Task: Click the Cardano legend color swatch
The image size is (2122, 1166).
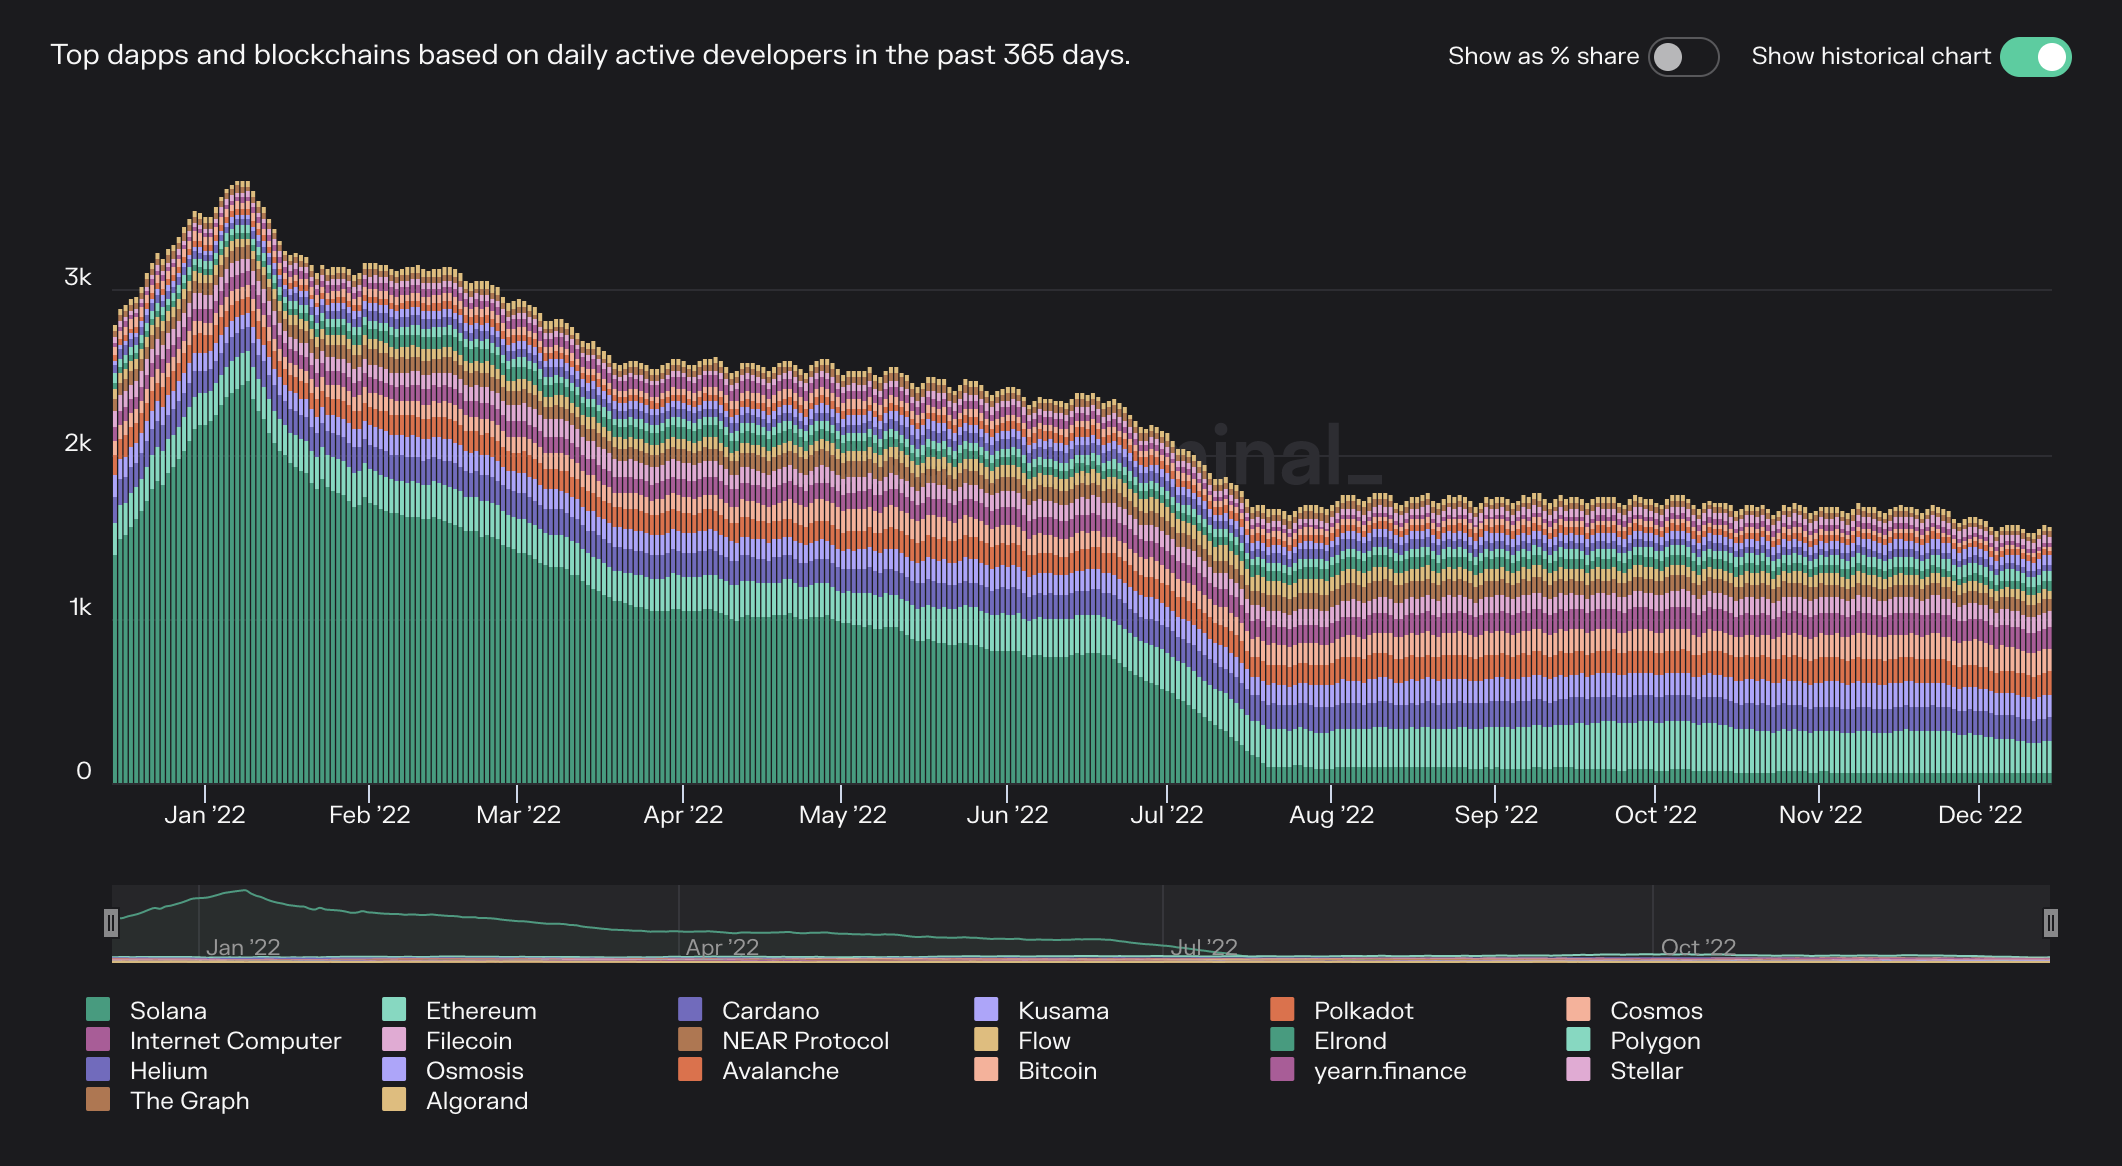Action: coord(690,1009)
